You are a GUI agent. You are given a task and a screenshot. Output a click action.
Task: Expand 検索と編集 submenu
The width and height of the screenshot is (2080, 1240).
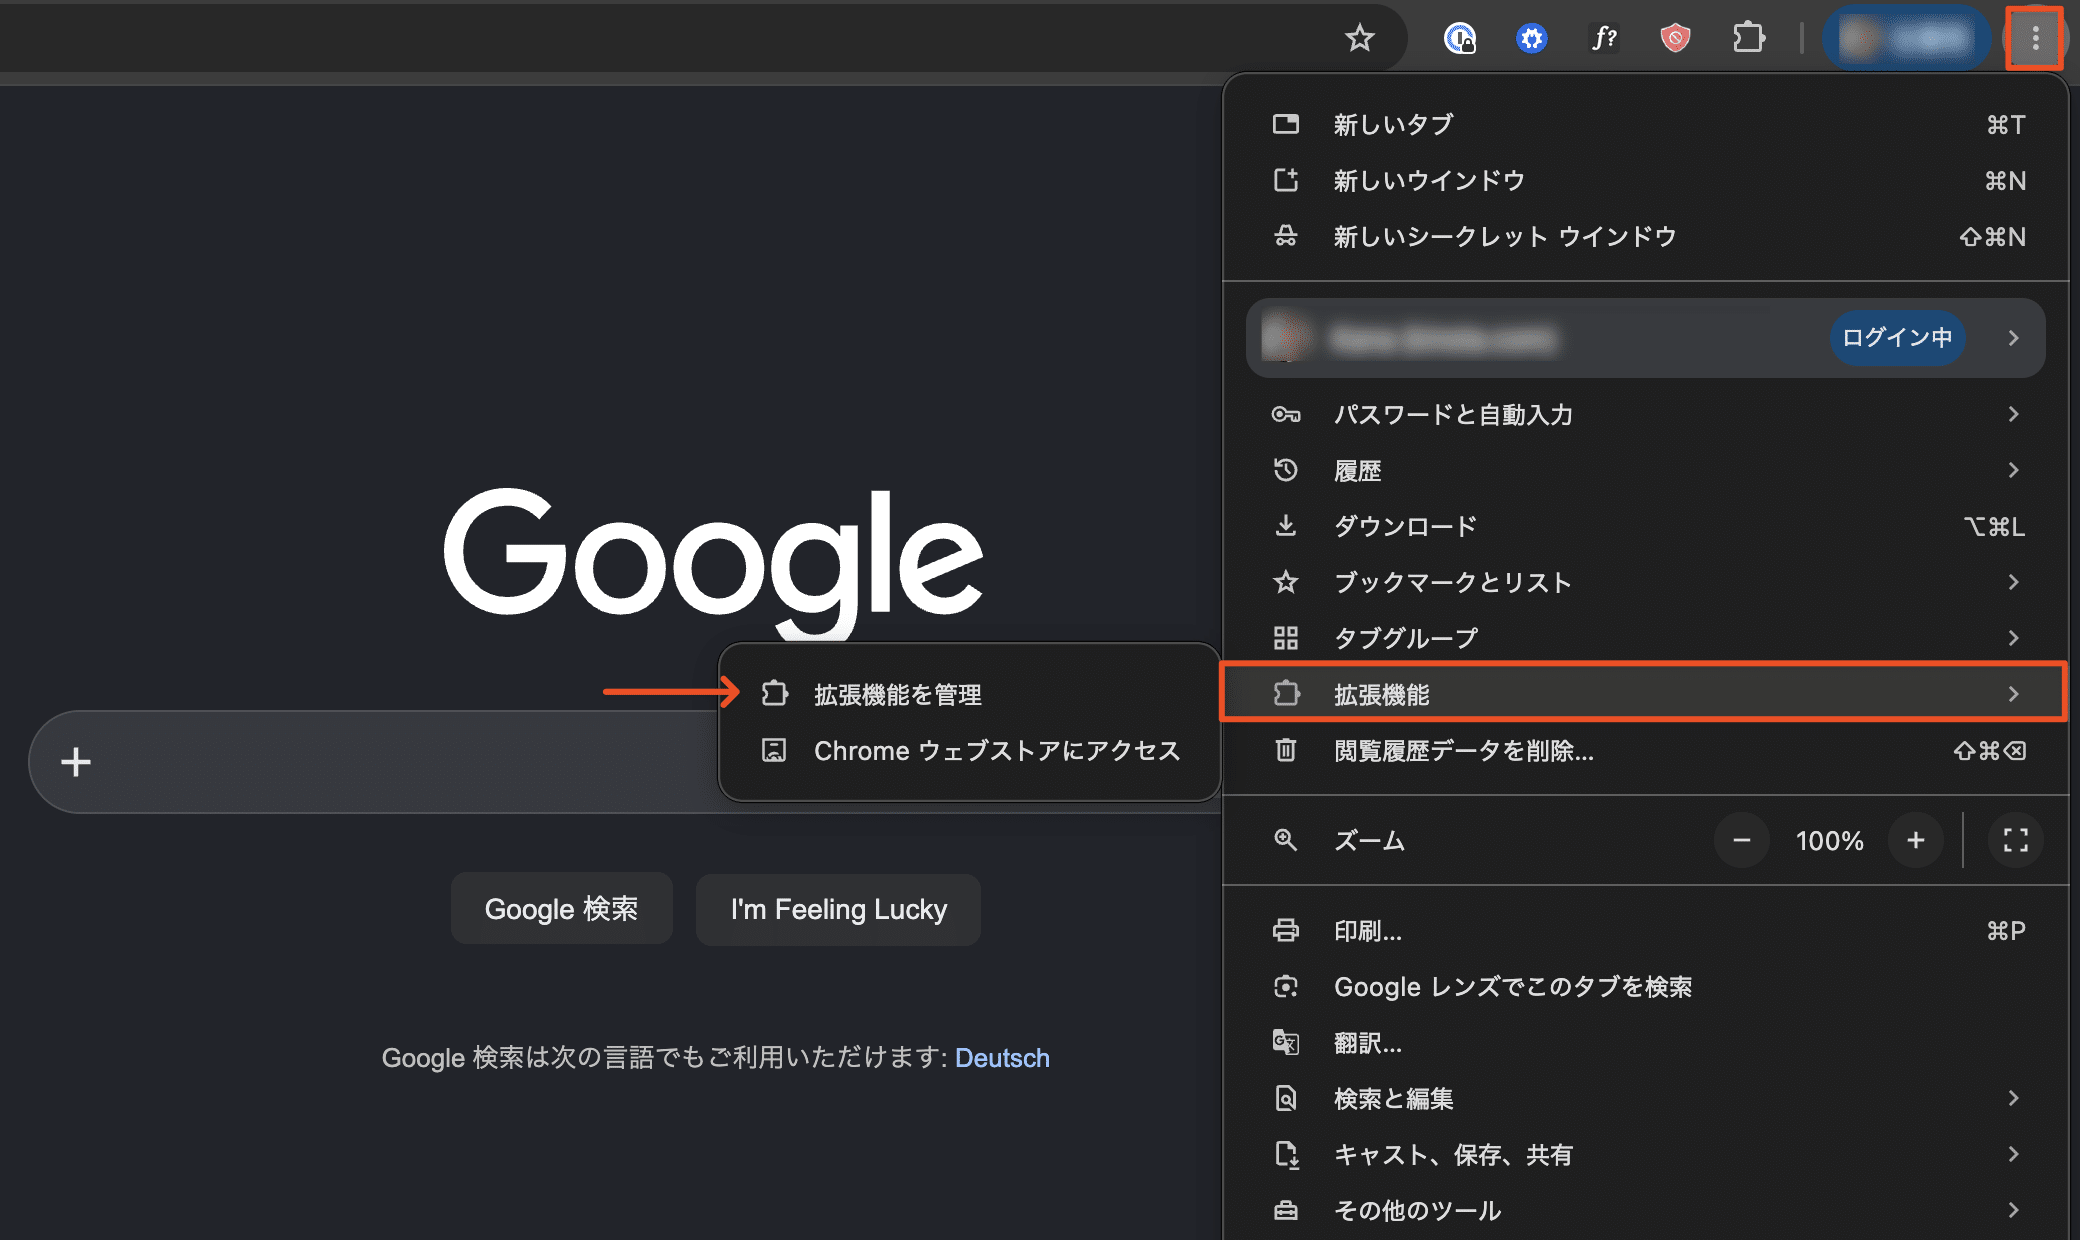click(x=1646, y=1099)
